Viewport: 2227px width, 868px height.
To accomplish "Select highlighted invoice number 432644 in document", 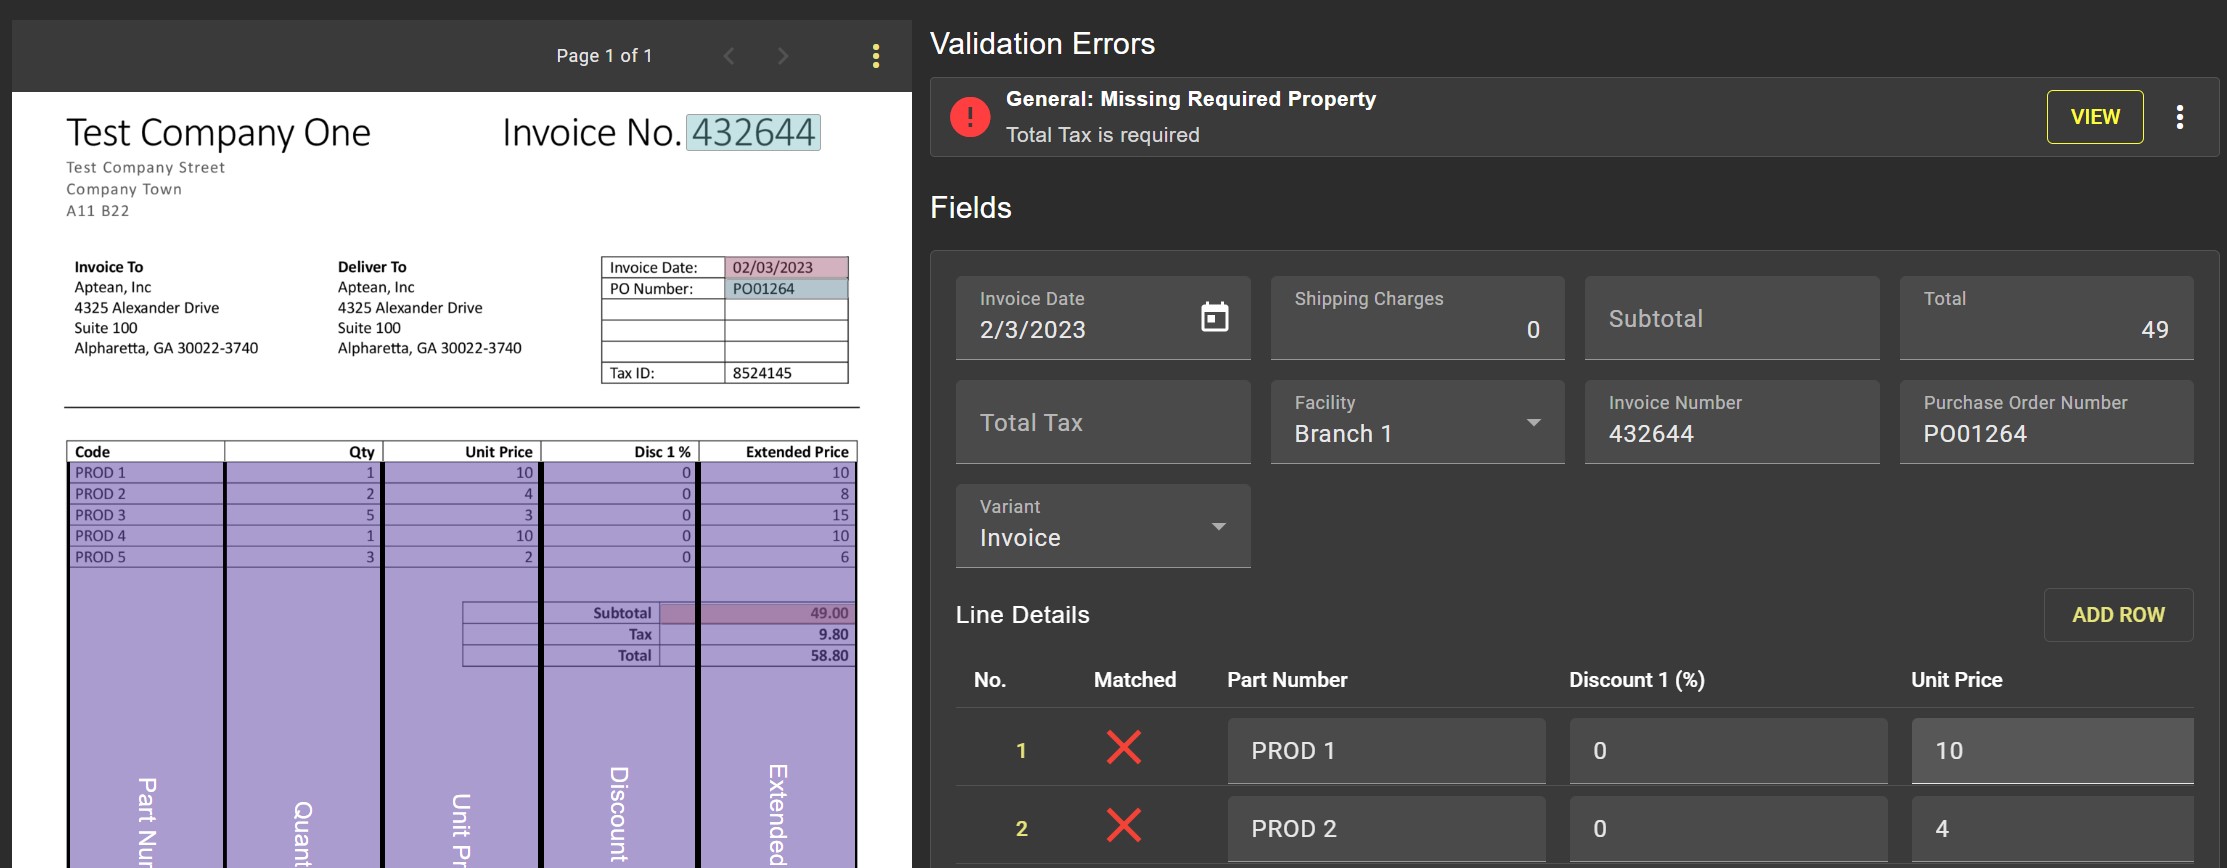I will pos(753,133).
